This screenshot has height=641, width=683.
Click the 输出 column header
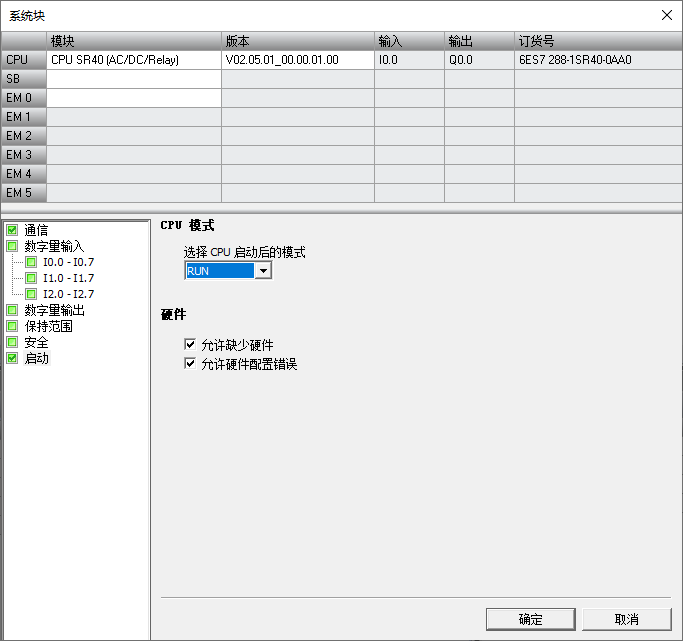point(479,41)
